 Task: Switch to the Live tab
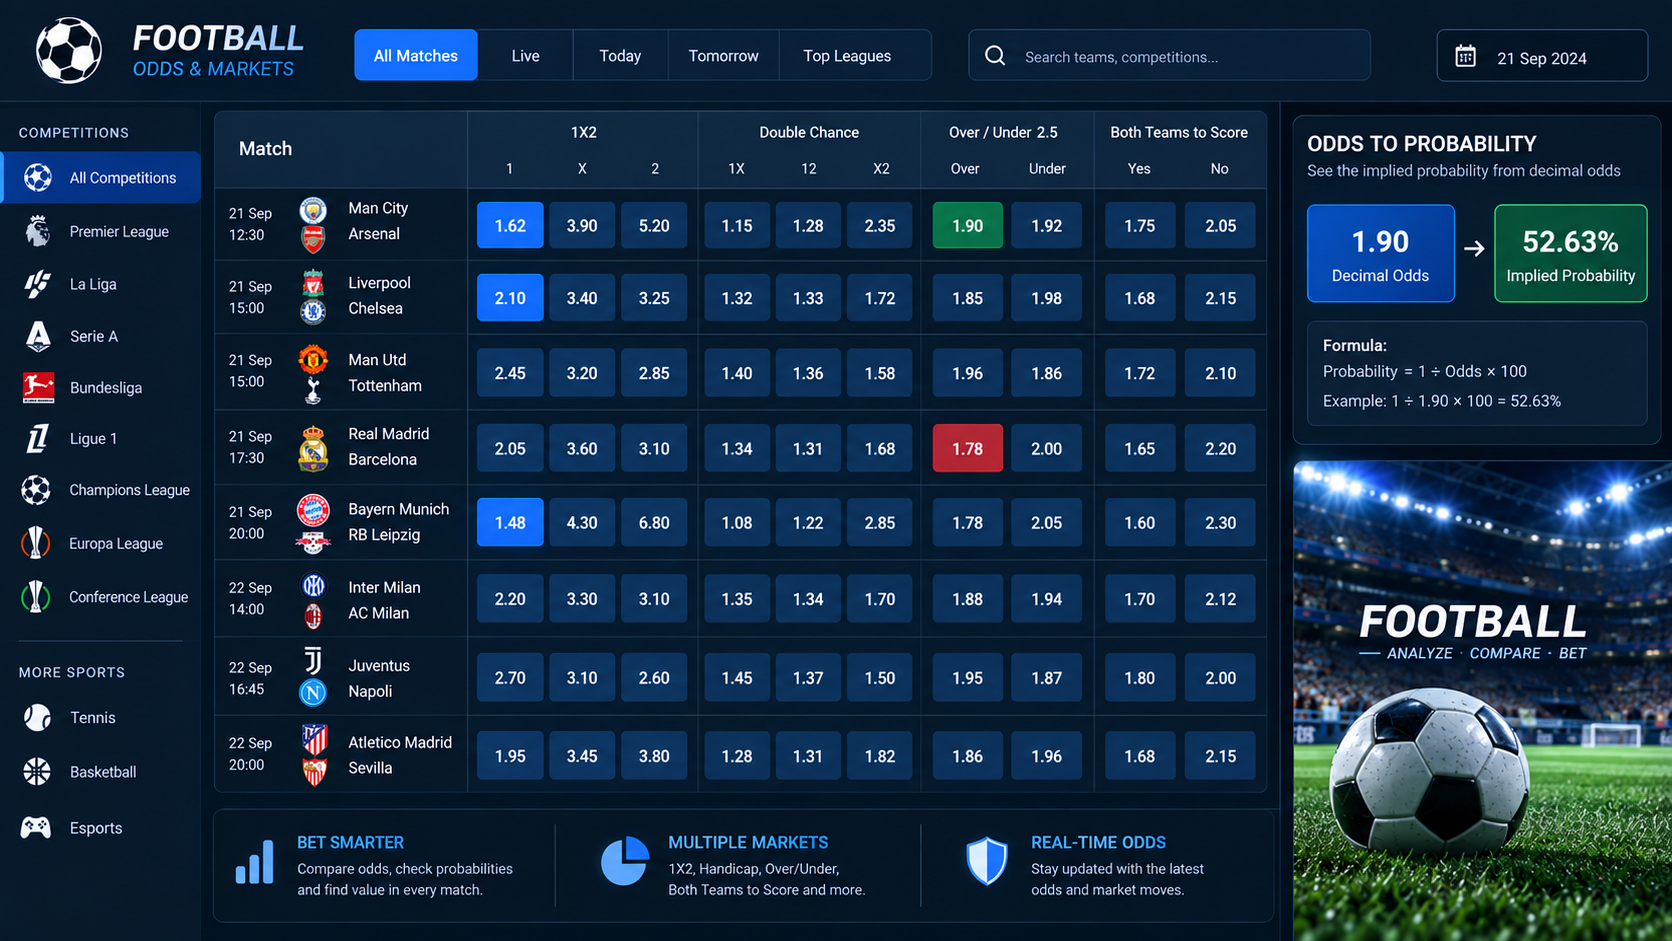click(x=525, y=55)
